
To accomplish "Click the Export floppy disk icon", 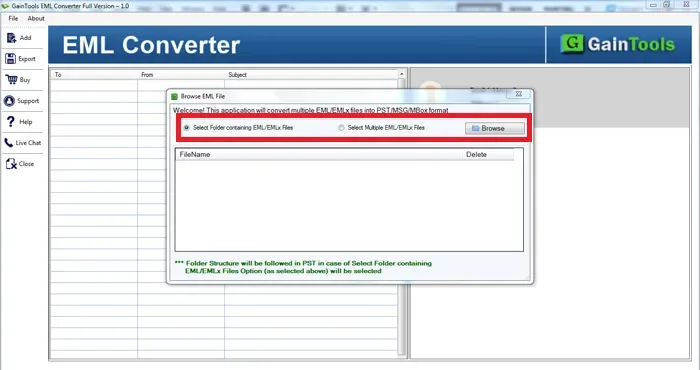I will [11, 58].
